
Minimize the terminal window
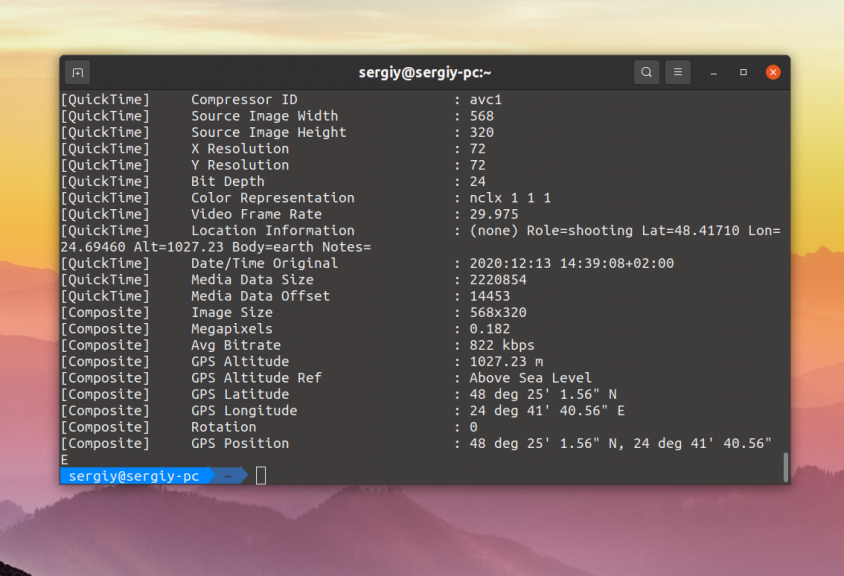(x=714, y=73)
